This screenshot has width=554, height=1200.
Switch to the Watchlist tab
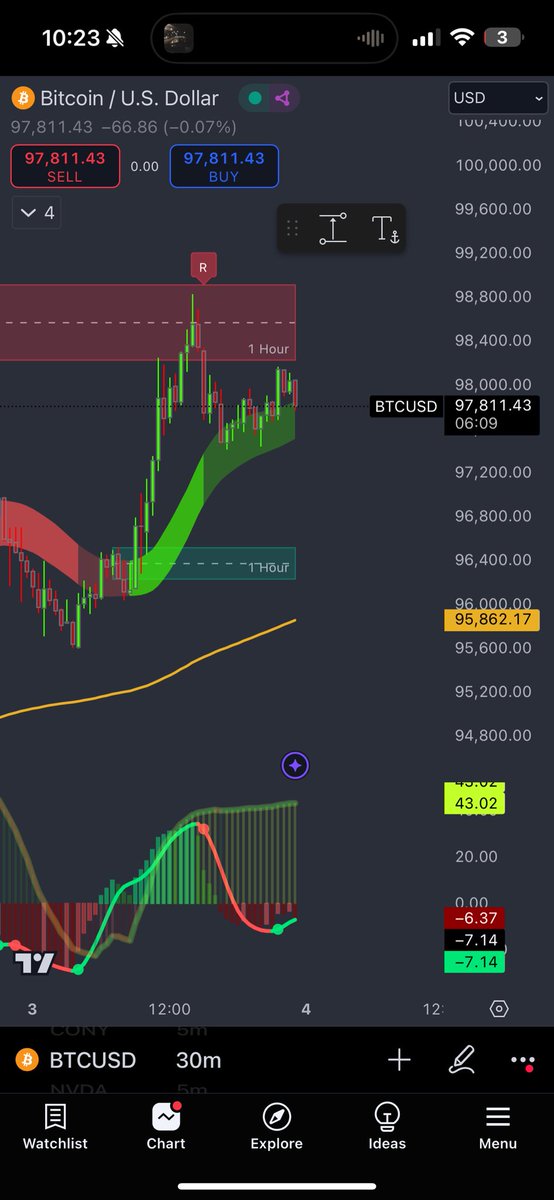coord(55,1127)
